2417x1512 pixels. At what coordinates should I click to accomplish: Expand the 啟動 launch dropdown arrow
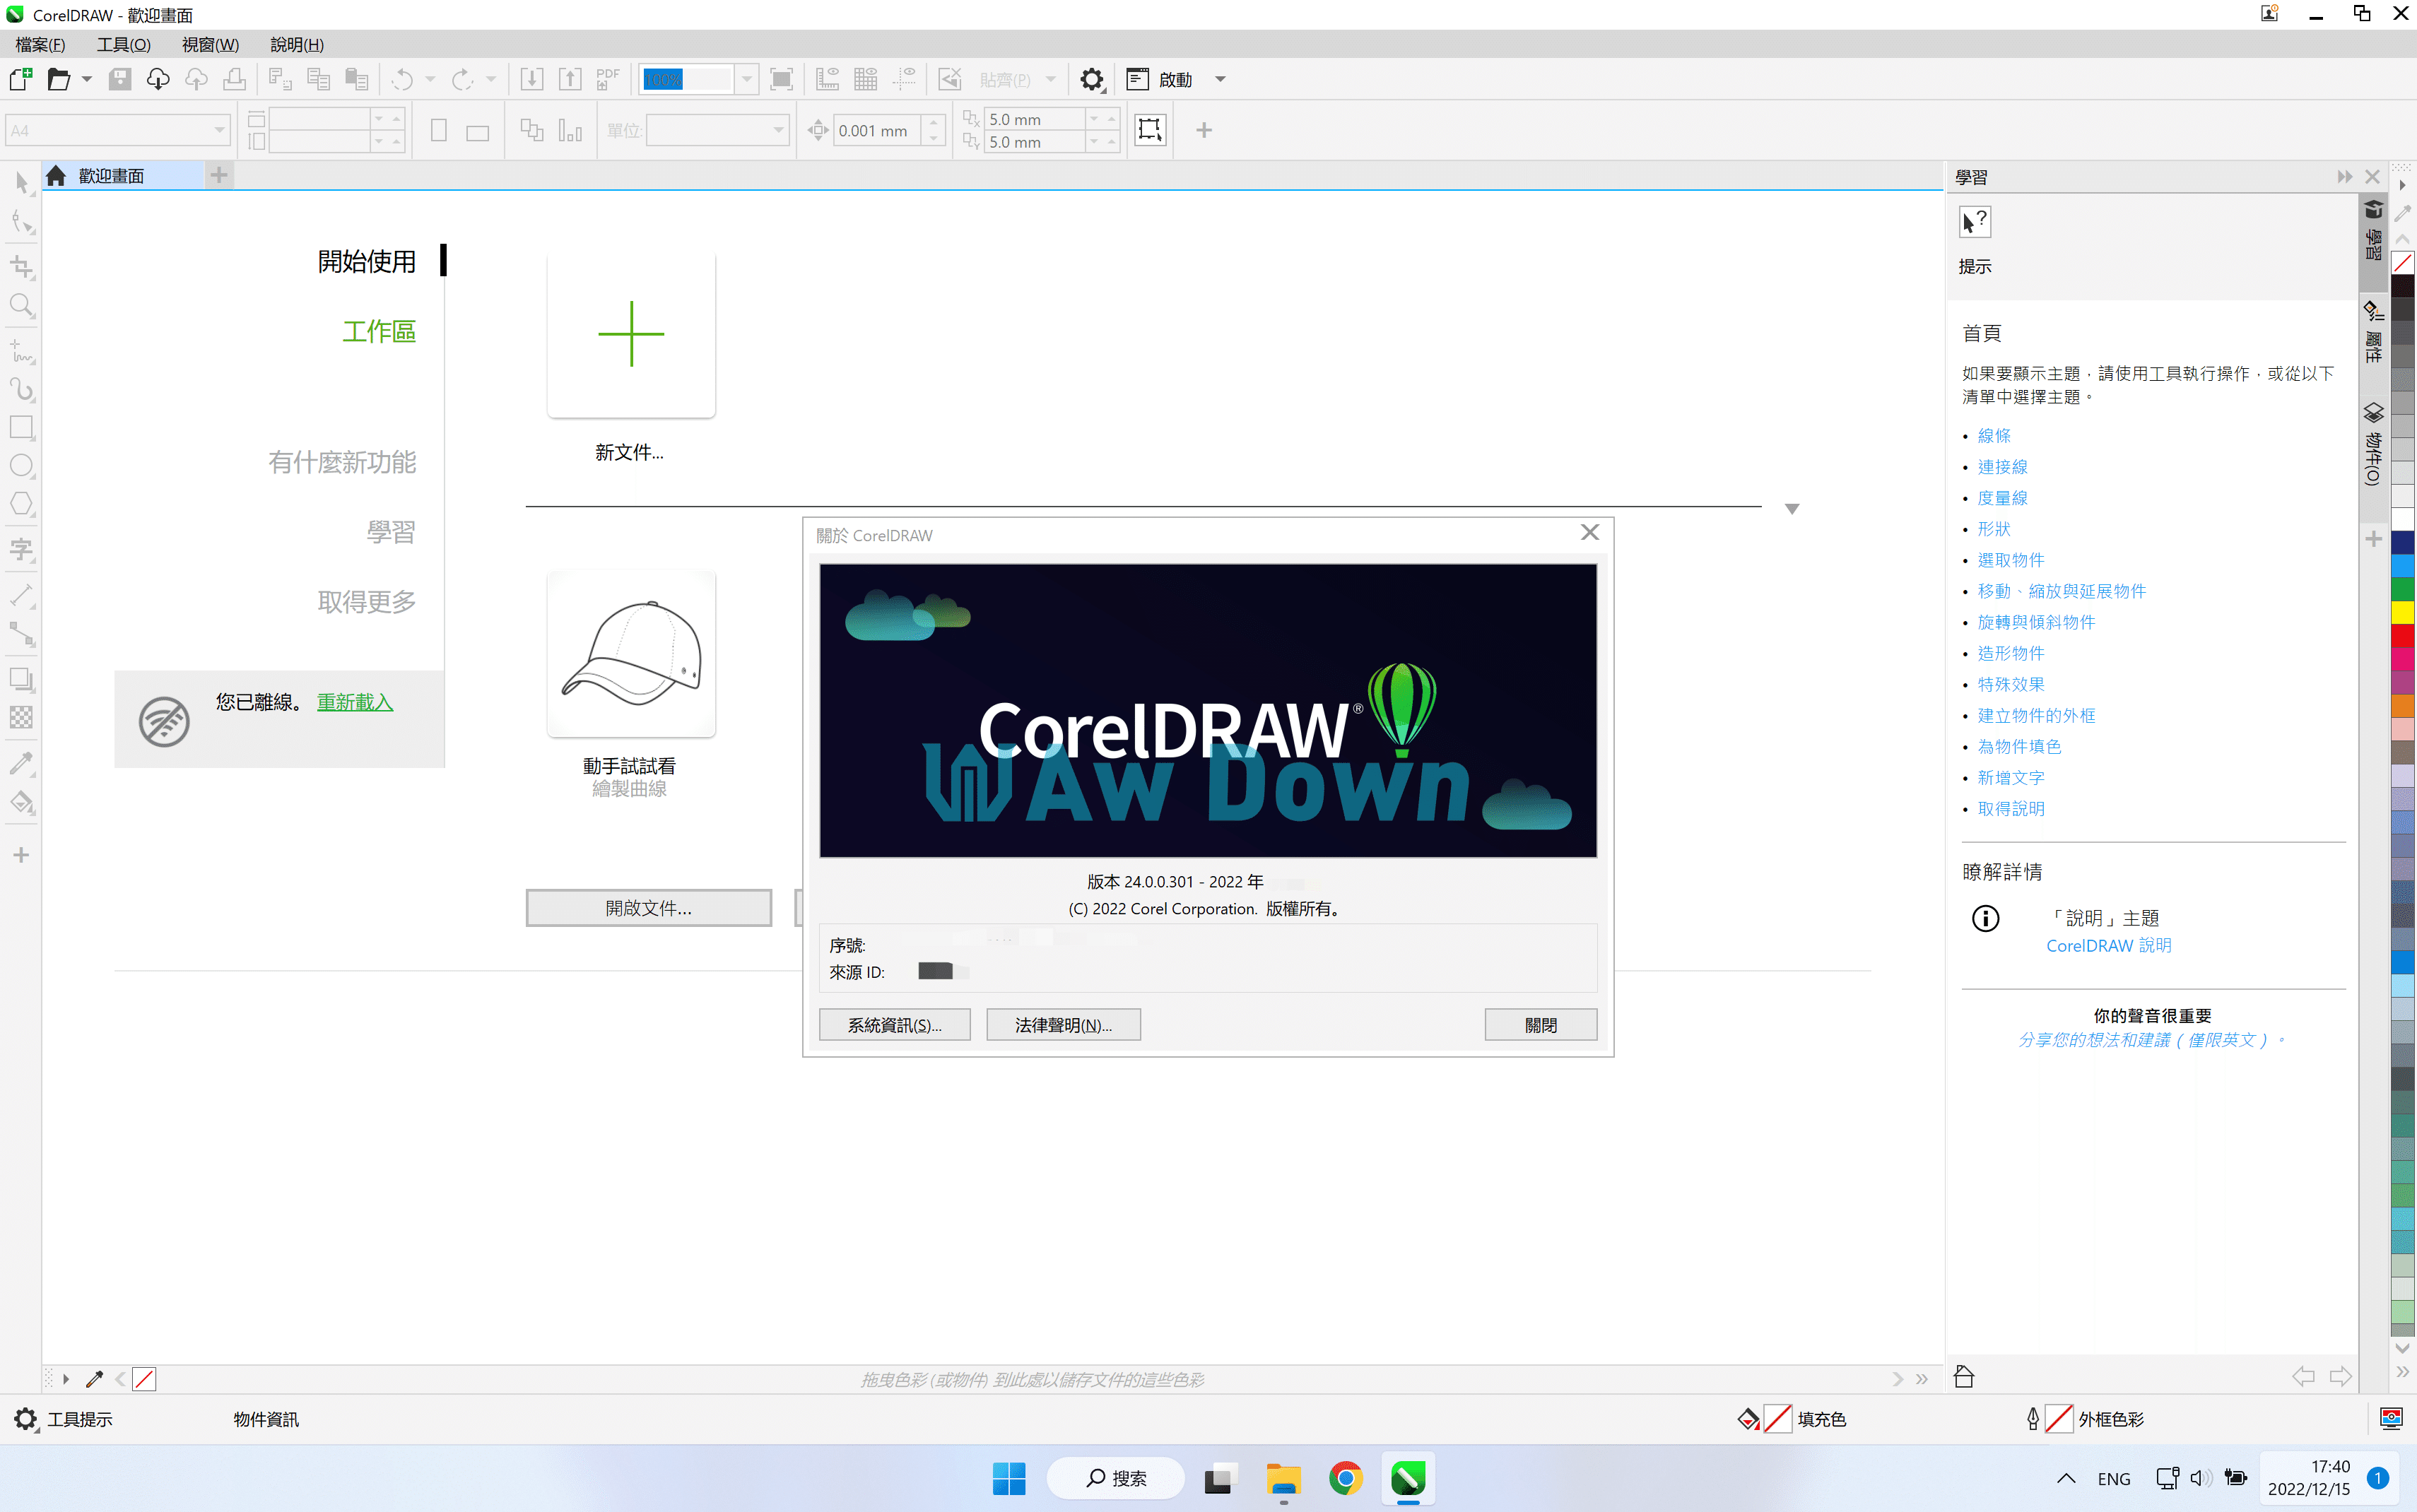1220,79
